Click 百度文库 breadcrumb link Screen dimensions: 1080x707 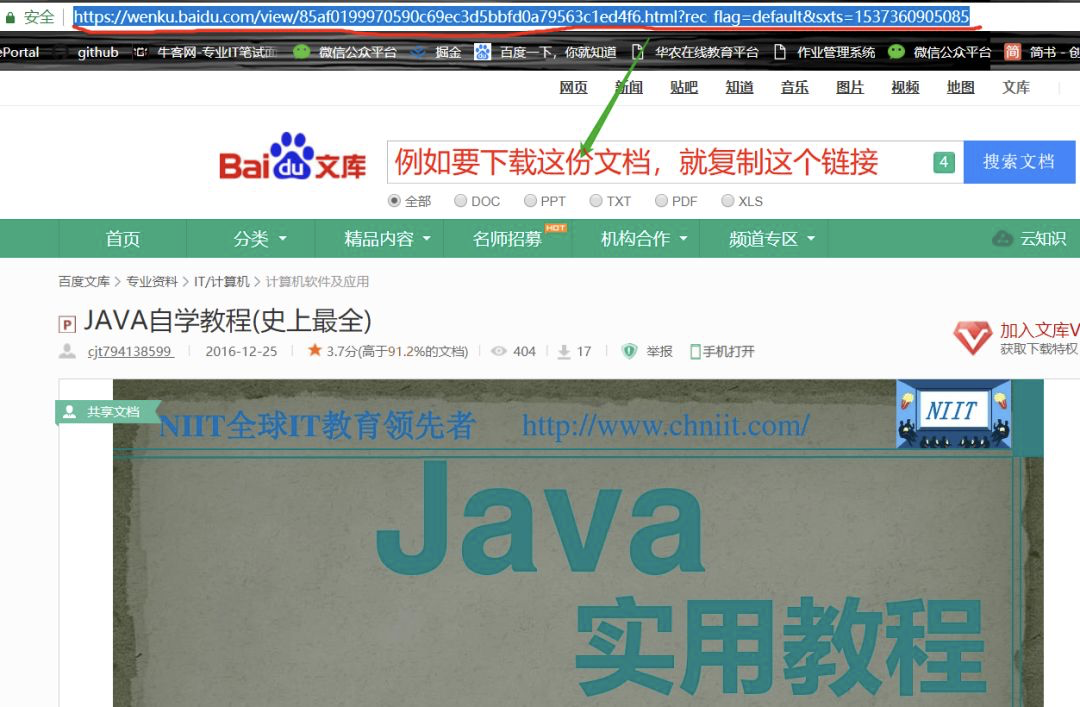coord(84,281)
